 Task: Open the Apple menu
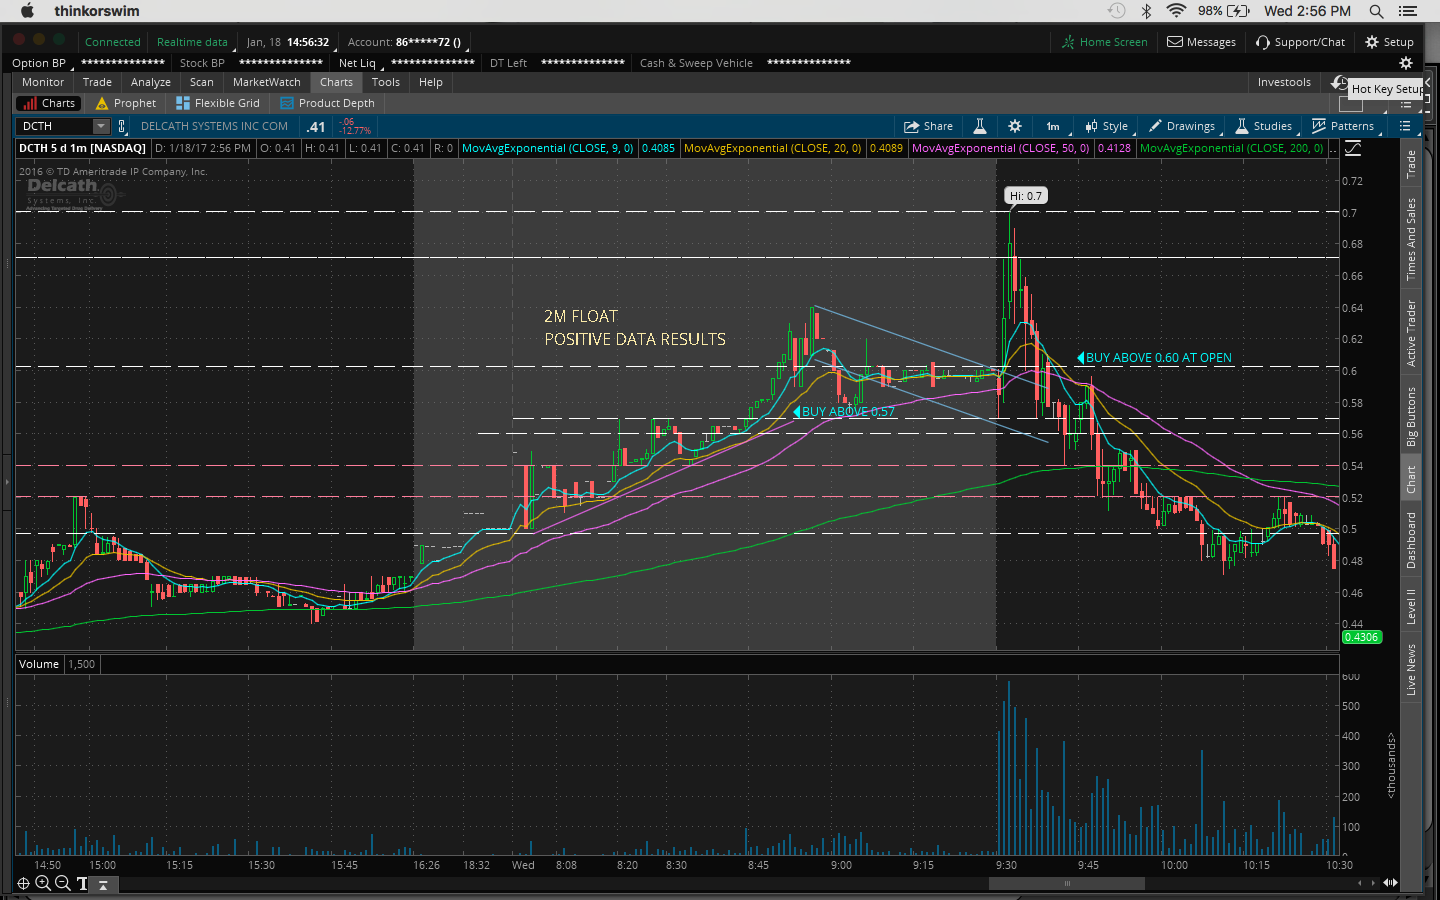click(27, 11)
